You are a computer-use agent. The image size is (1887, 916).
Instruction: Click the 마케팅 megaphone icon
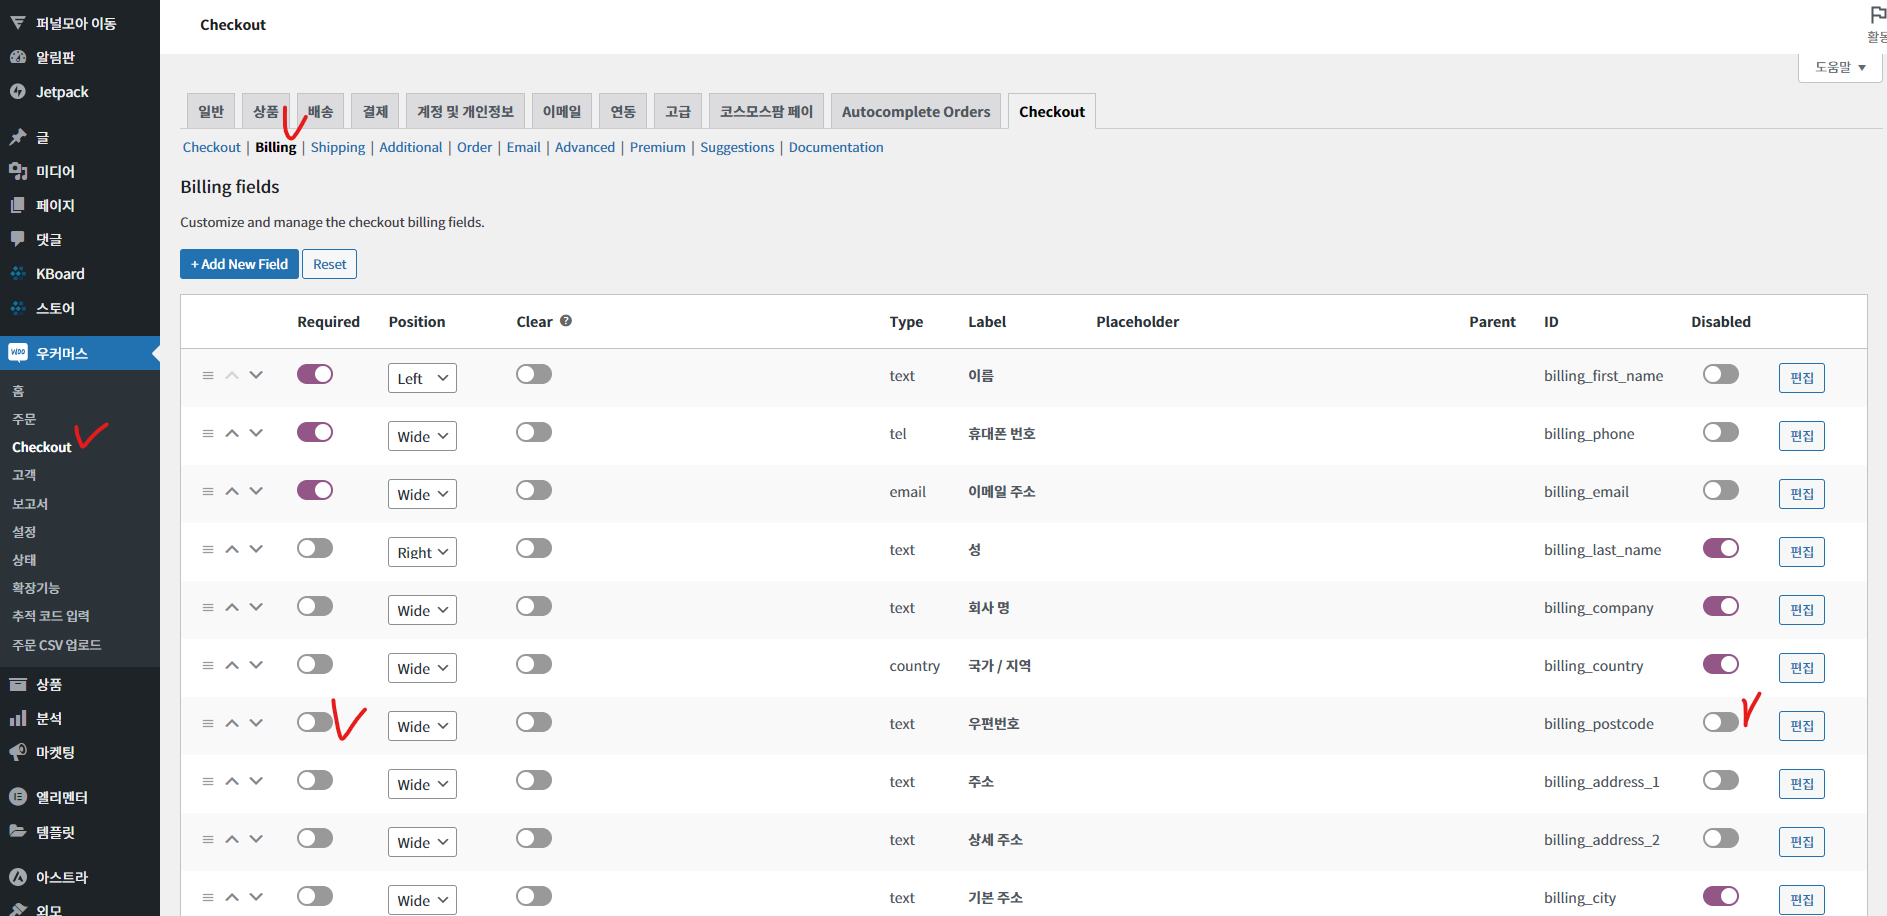click(18, 752)
